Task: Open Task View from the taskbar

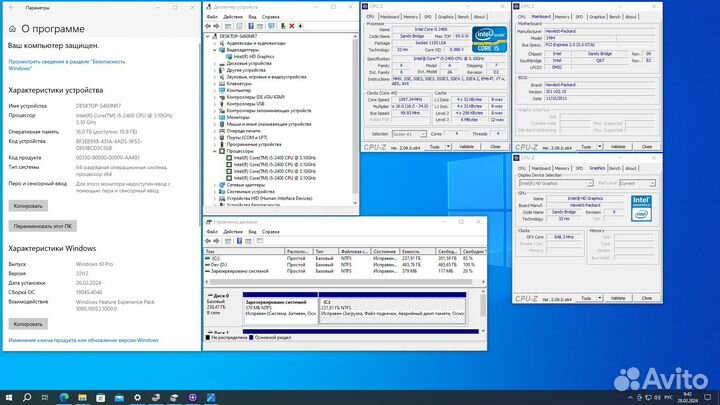Action: tap(45, 397)
